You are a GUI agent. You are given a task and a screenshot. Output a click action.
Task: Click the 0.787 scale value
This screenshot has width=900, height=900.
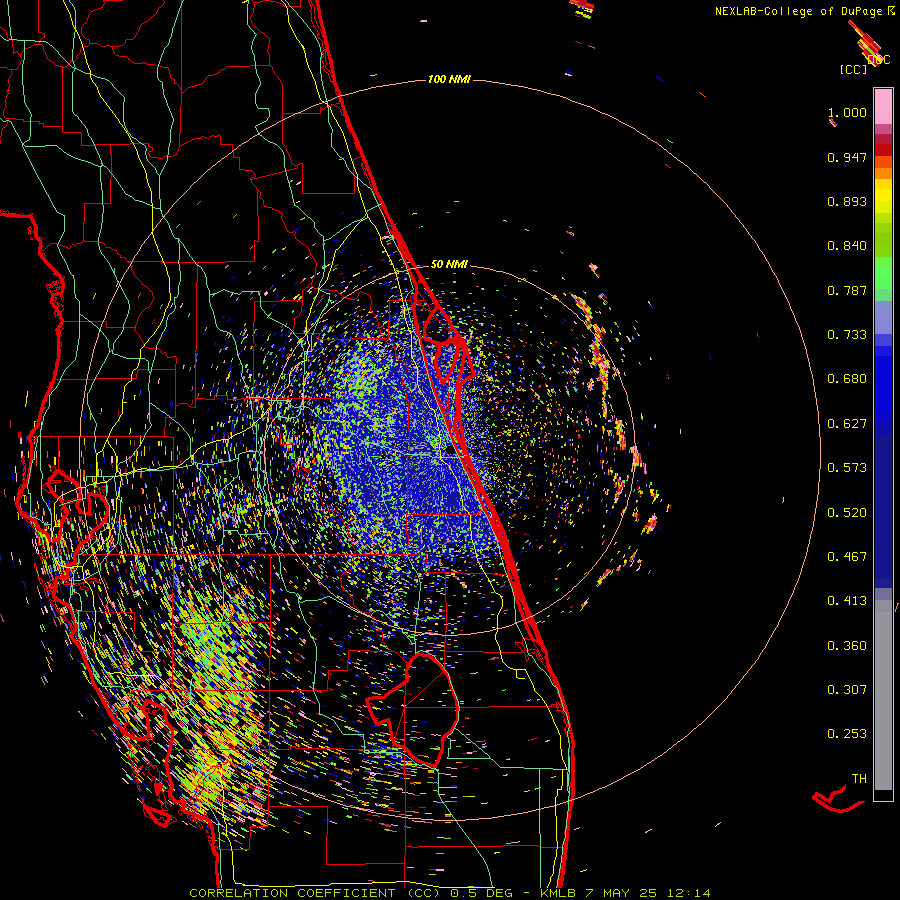(x=847, y=290)
